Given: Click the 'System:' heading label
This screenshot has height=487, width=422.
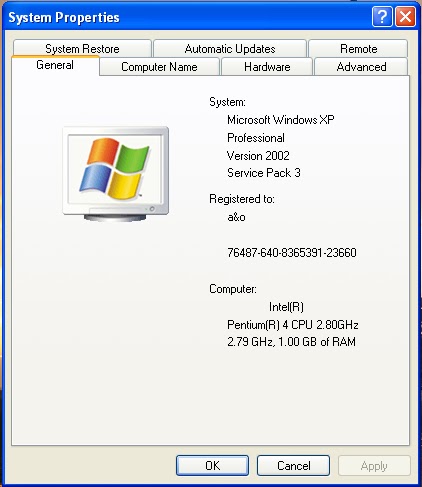Looking at the screenshot, I should pos(227,102).
